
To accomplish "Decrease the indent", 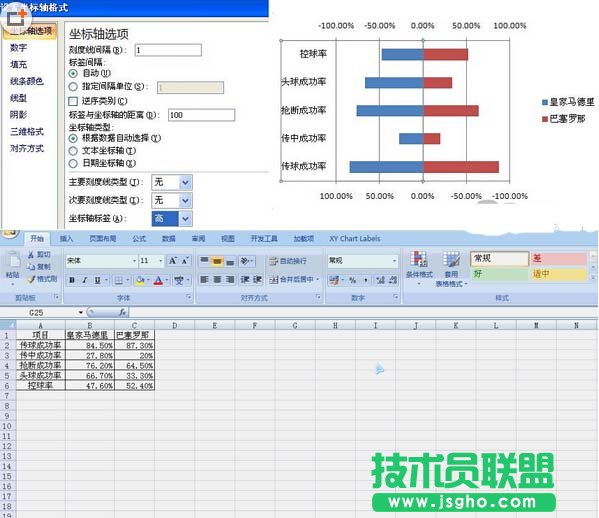I will (245, 280).
